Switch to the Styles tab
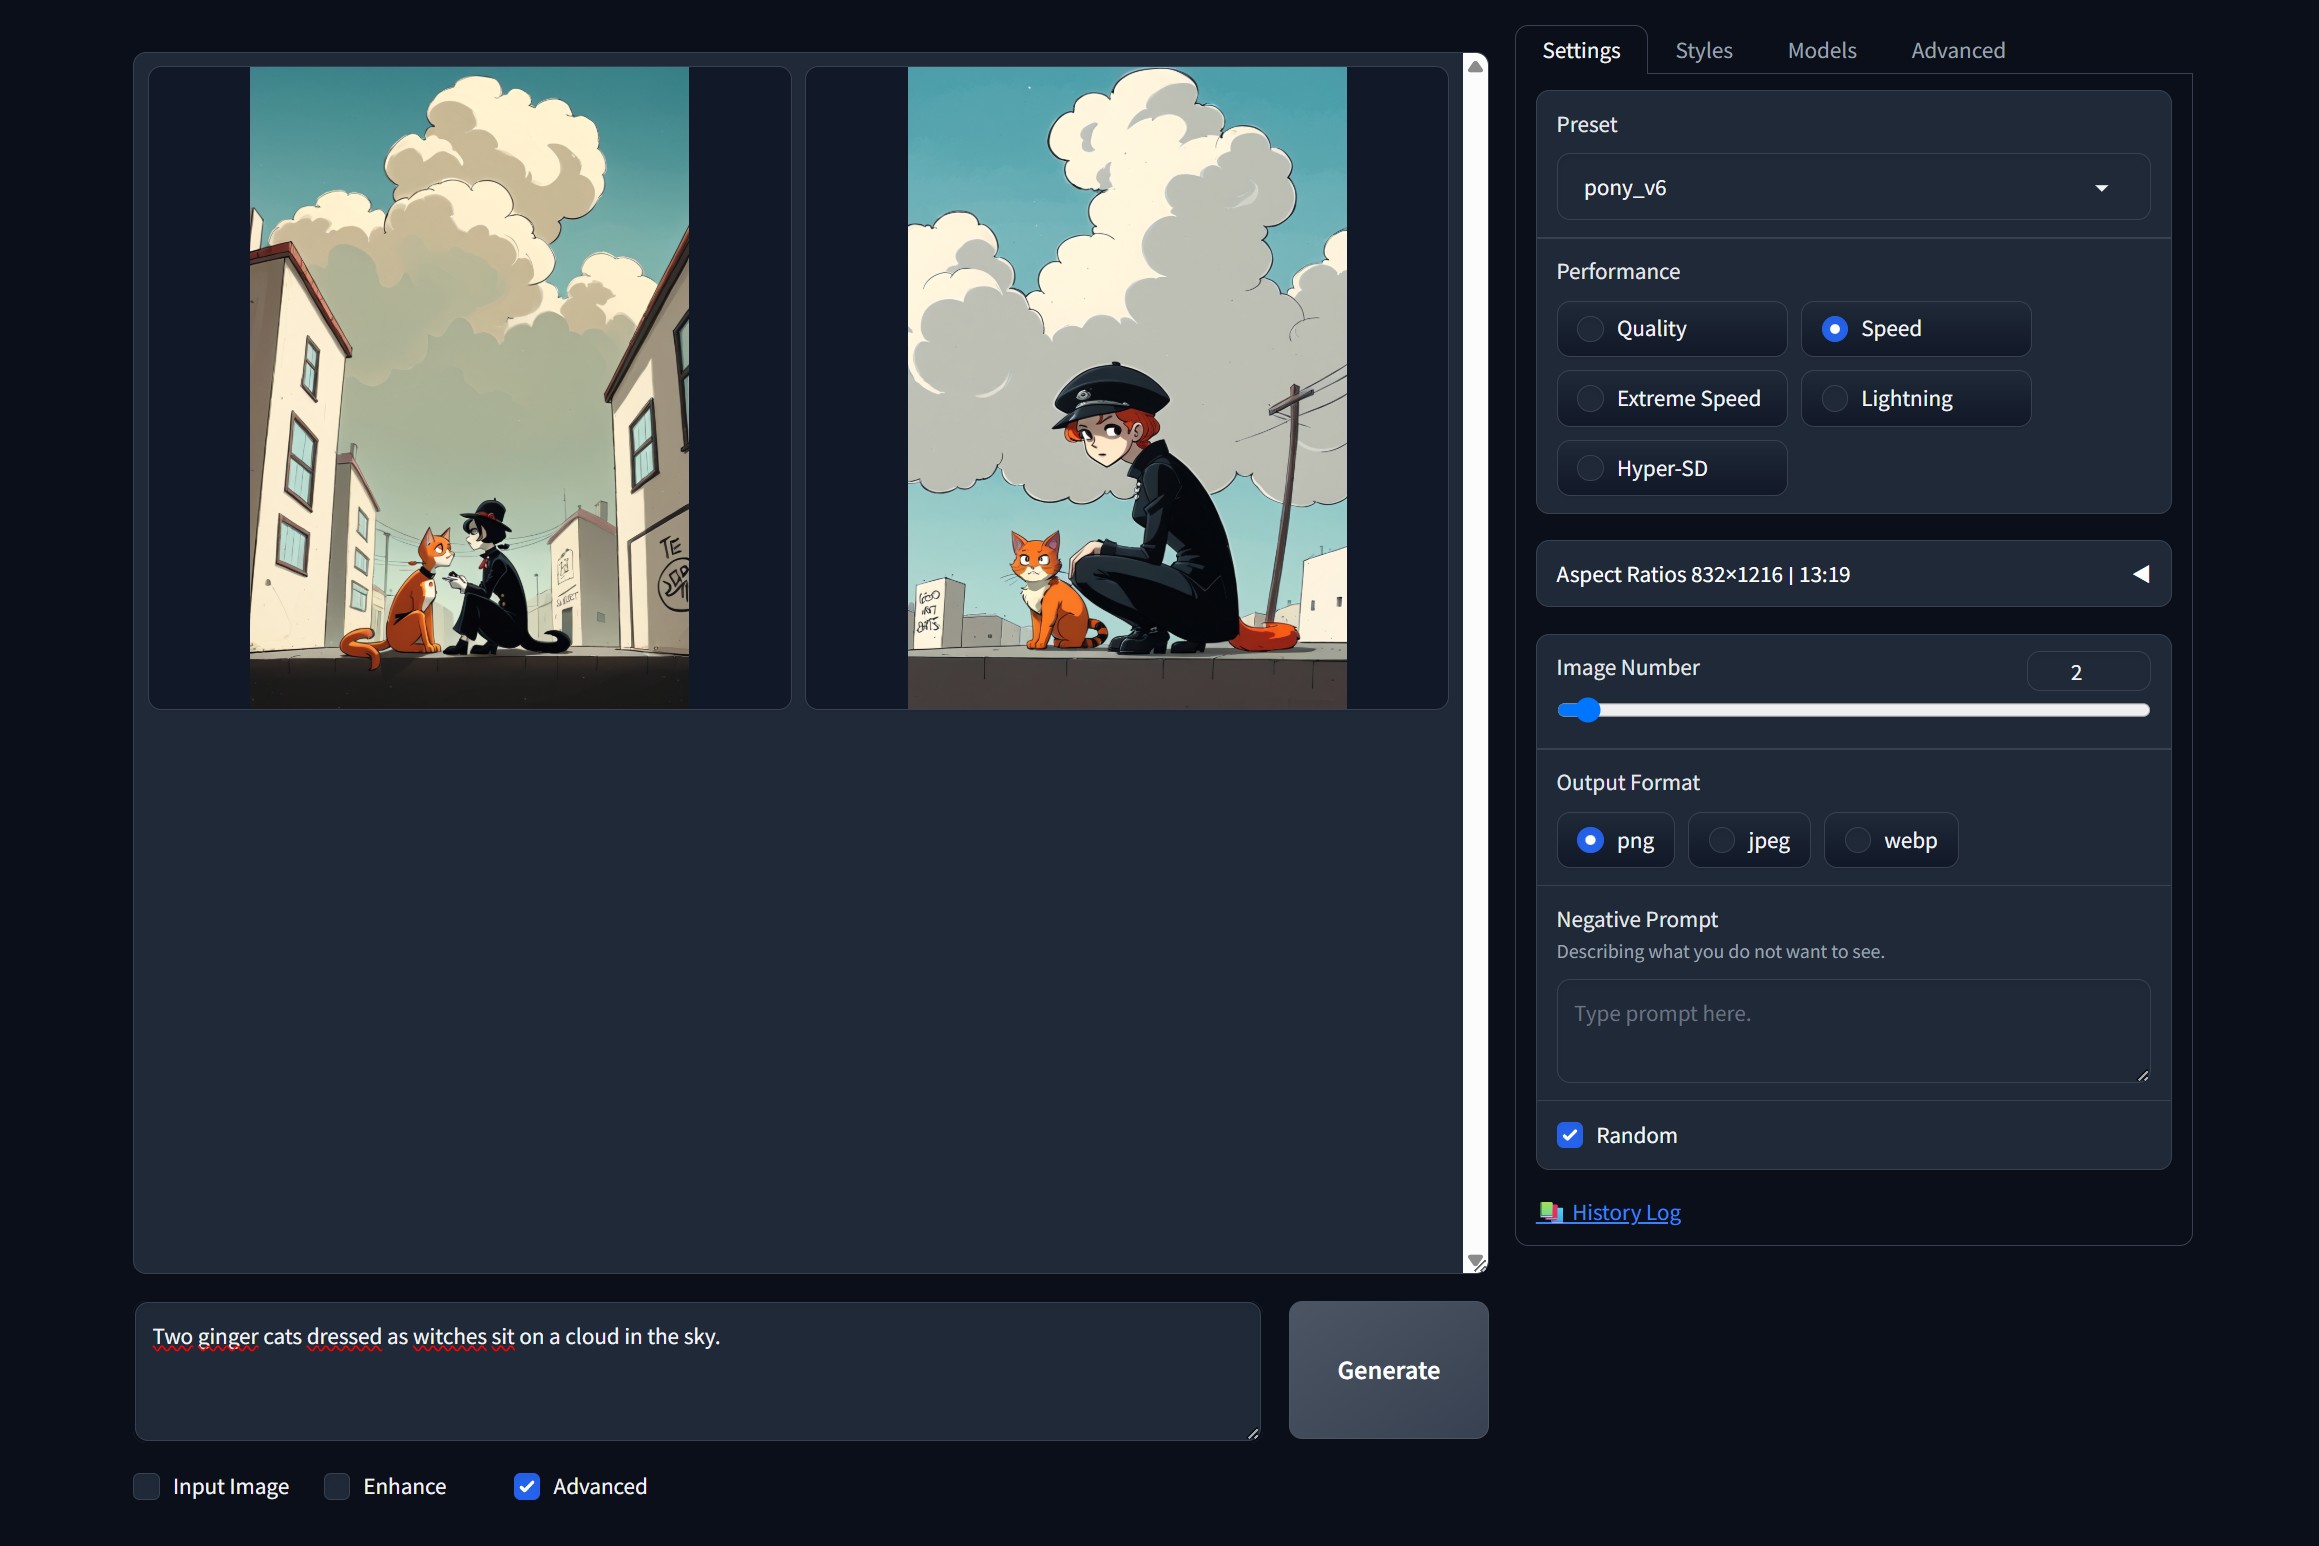2319x1546 pixels. click(x=1703, y=50)
